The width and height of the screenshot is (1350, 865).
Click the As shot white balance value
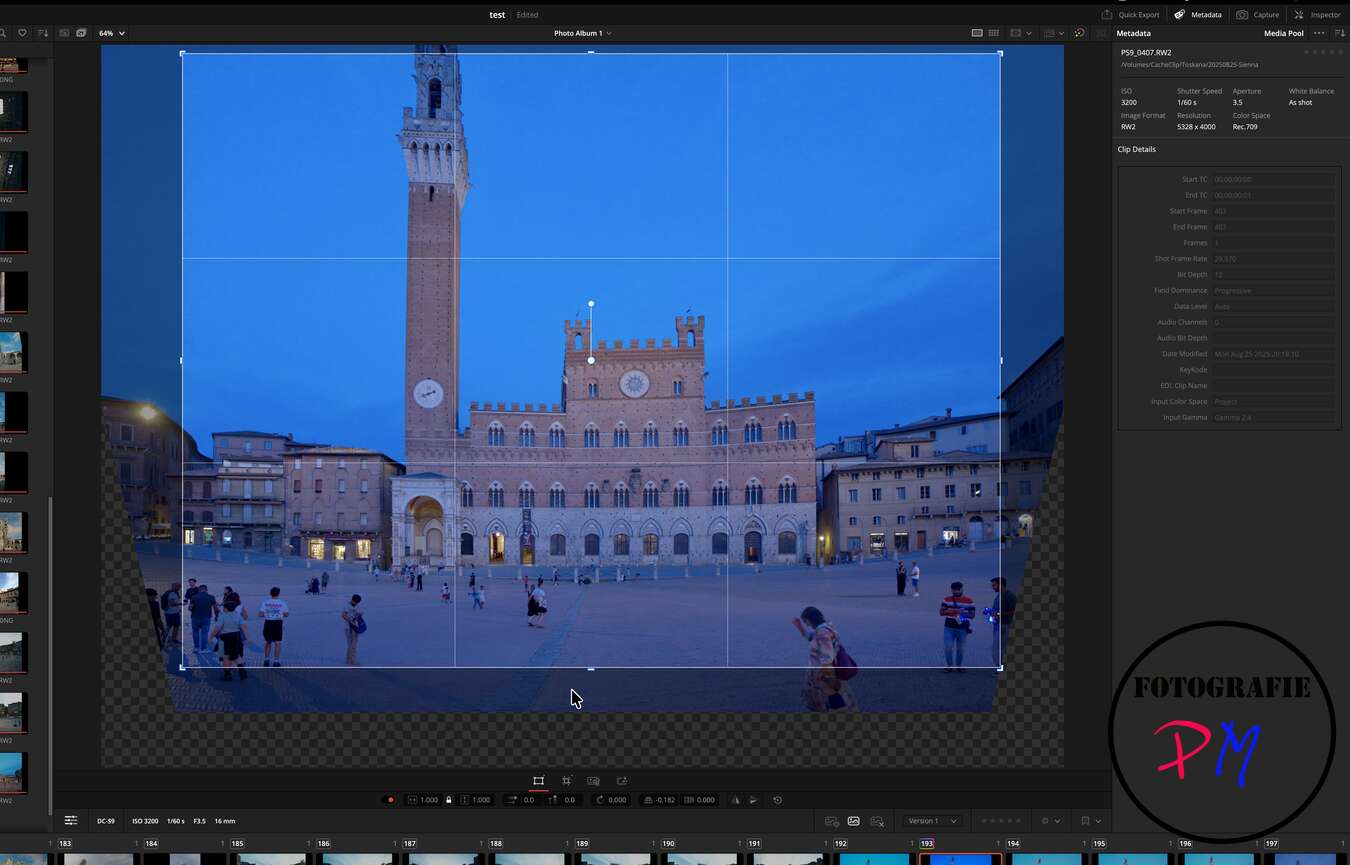pos(1300,103)
